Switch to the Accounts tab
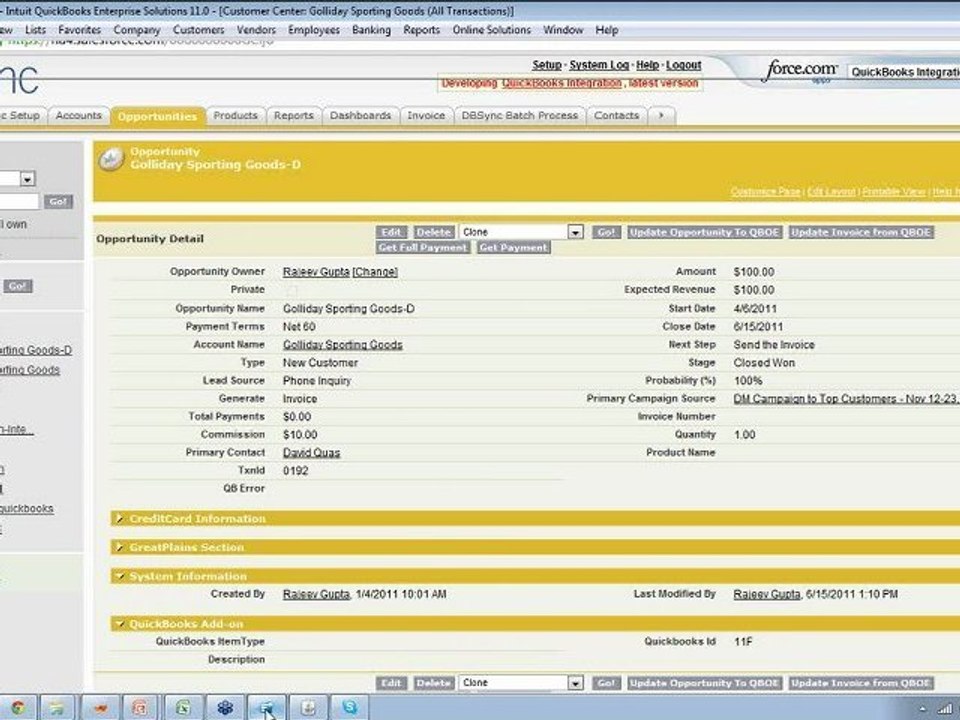The height and width of the screenshot is (720, 960). coord(78,115)
